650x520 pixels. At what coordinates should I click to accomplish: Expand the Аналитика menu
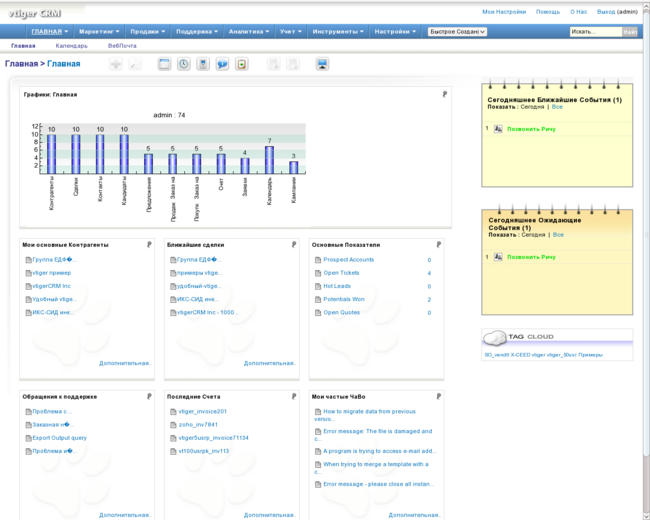point(249,32)
